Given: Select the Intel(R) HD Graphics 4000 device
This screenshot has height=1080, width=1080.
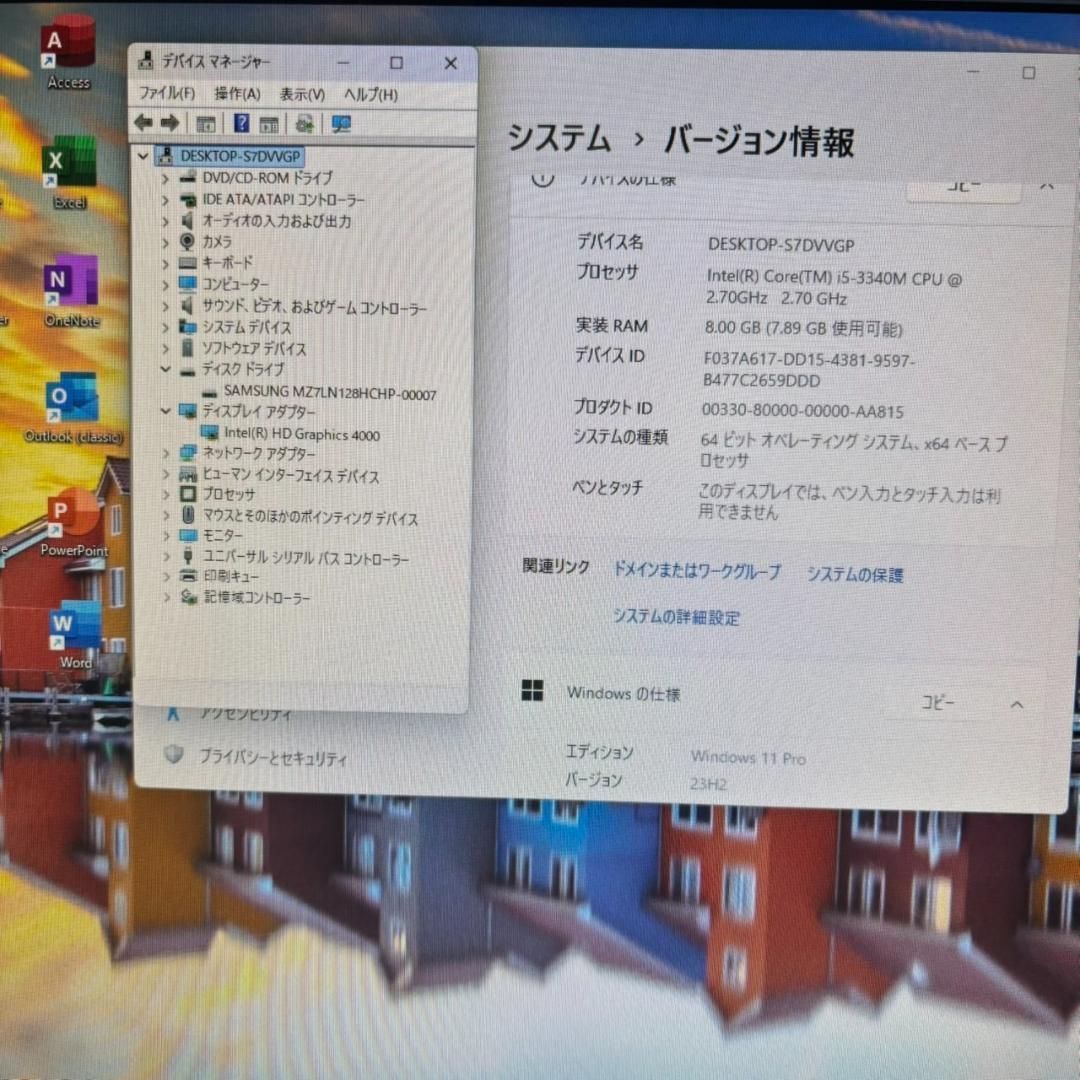Looking at the screenshot, I should coord(301,434).
